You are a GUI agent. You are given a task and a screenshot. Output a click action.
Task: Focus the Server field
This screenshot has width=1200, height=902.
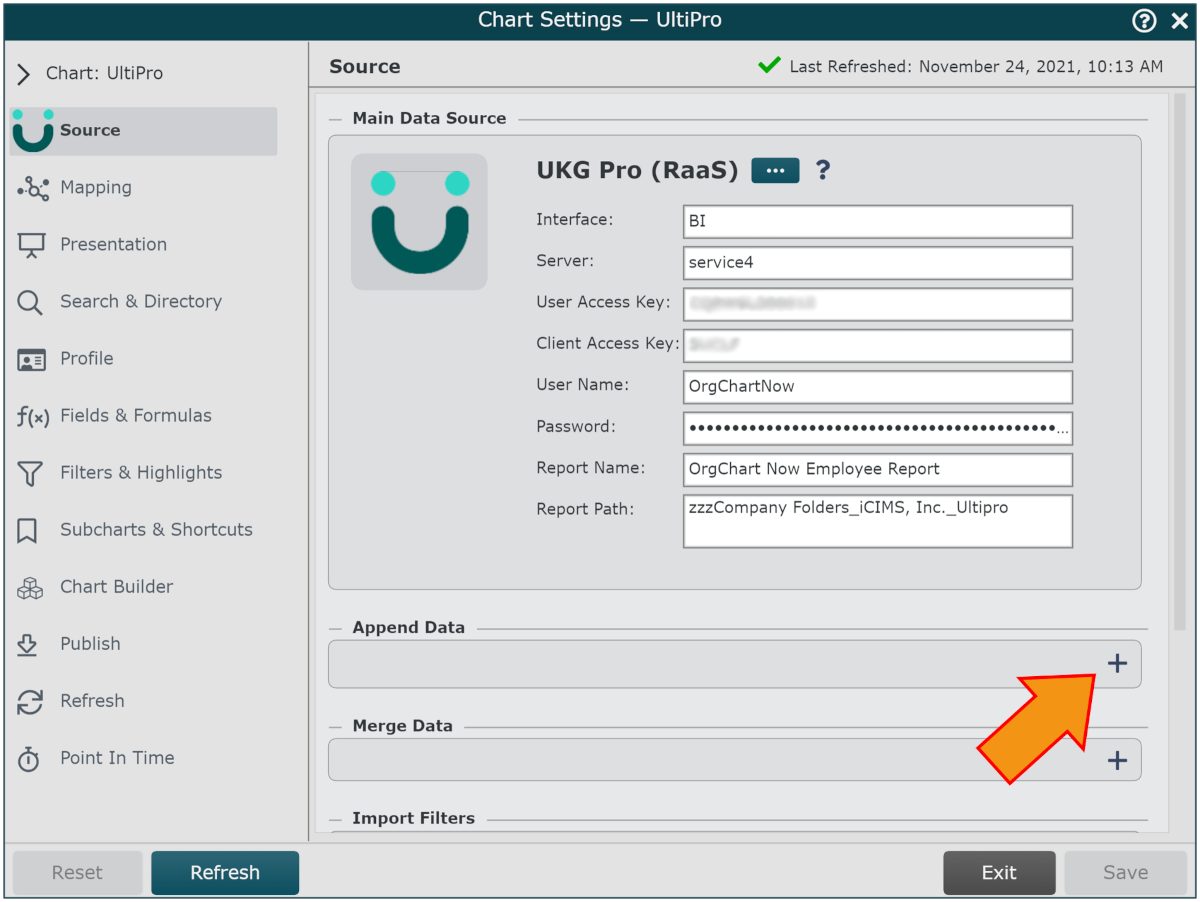(x=878, y=263)
